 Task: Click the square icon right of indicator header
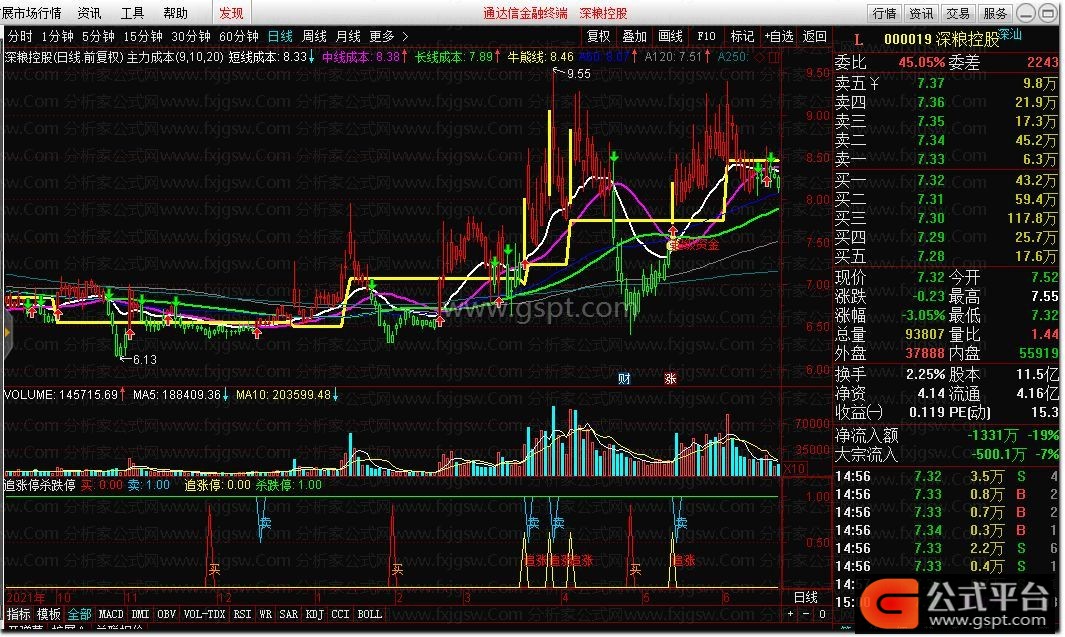click(773, 57)
